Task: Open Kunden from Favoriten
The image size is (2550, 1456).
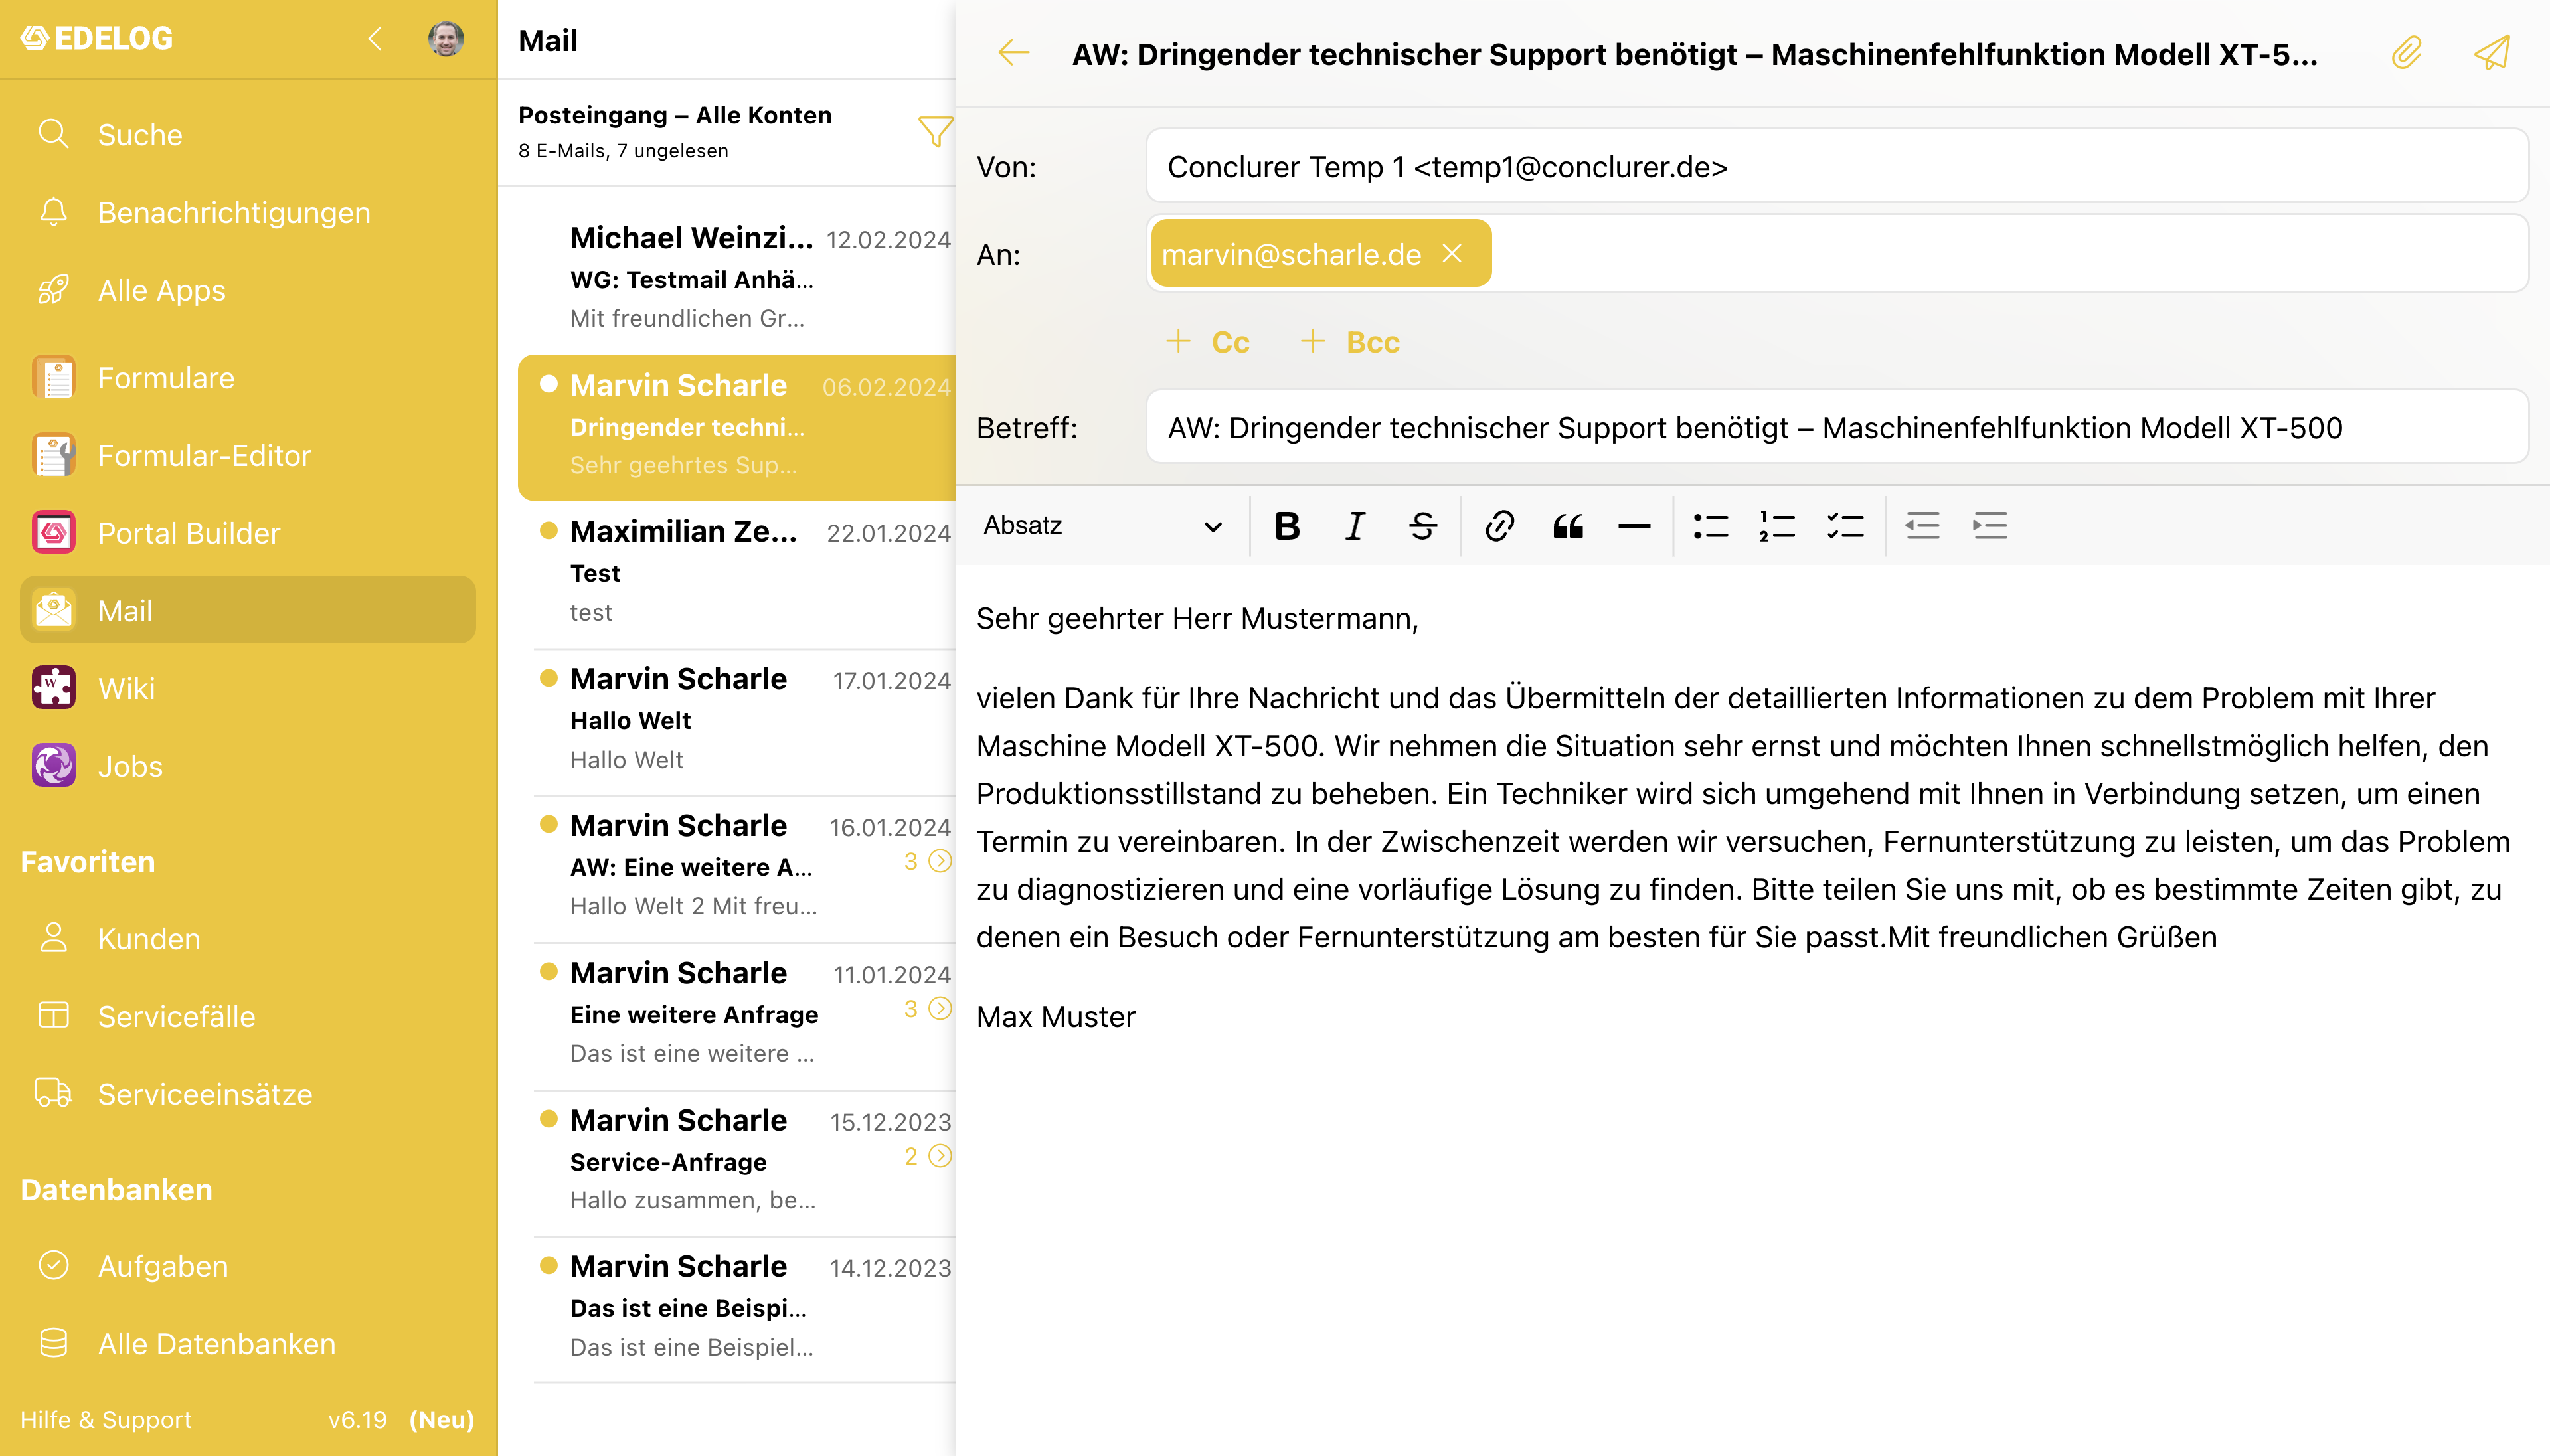Action: click(248, 939)
